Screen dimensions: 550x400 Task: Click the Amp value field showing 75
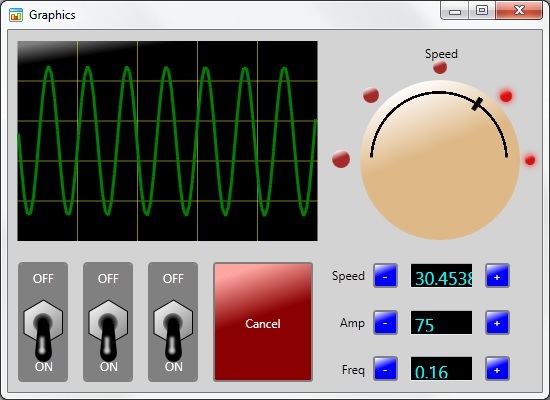pyautogui.click(x=441, y=322)
